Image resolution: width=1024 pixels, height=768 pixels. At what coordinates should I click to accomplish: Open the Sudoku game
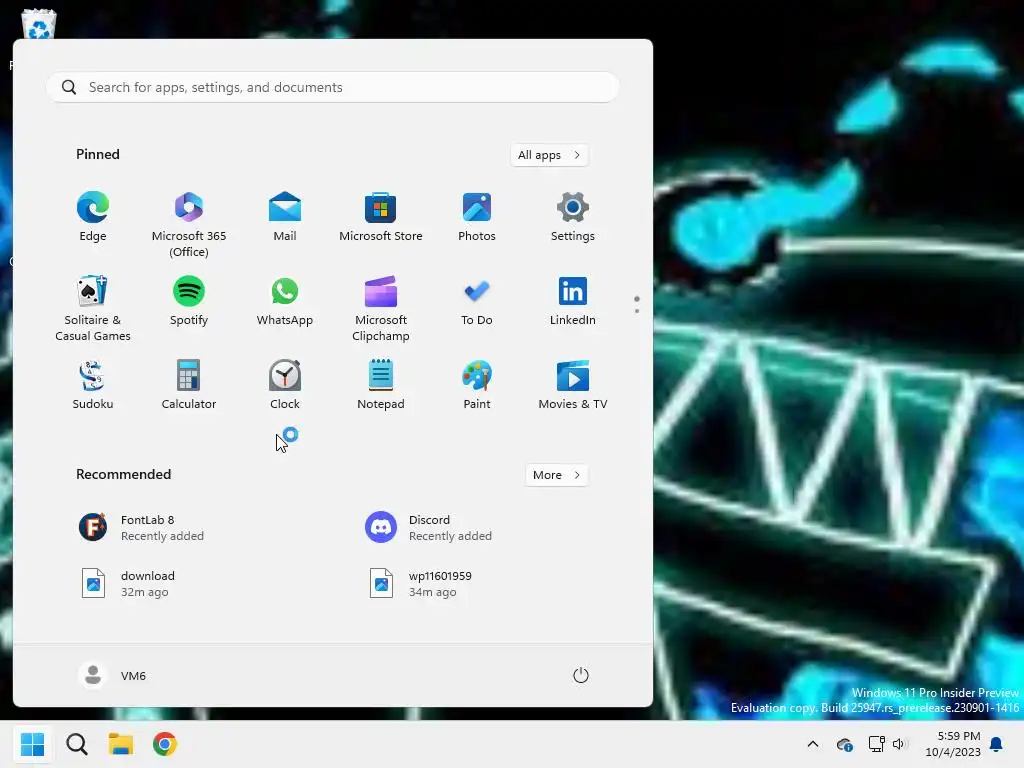tap(93, 385)
